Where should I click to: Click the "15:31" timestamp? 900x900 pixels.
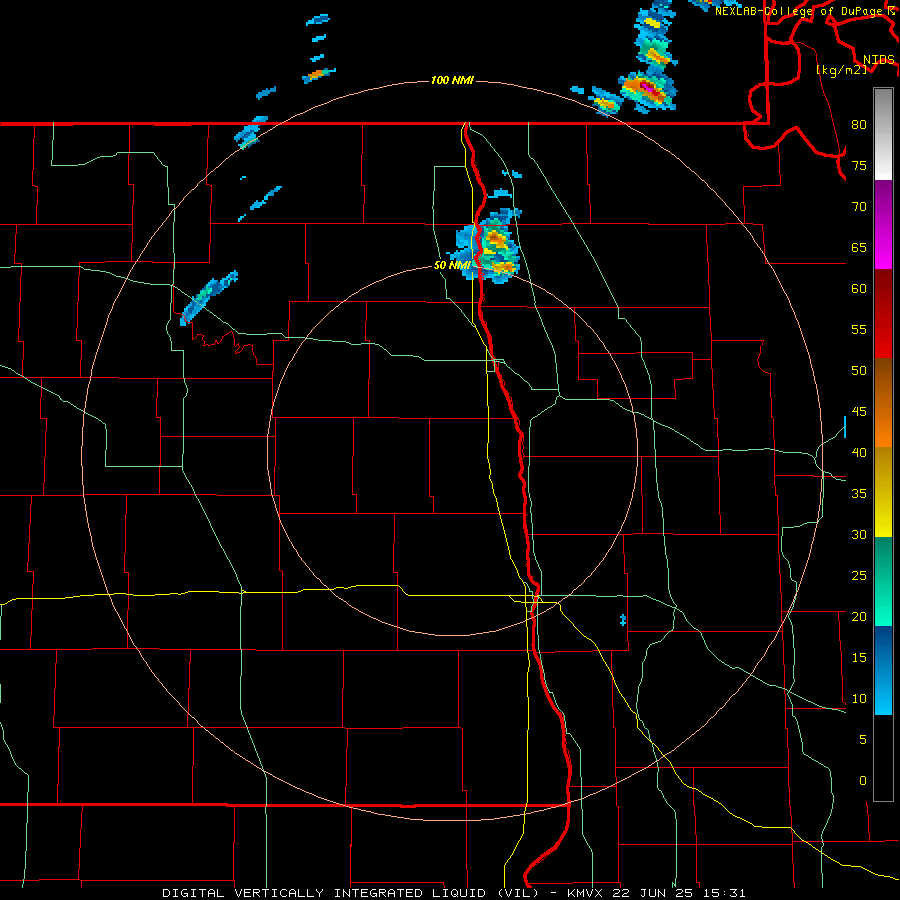pos(723,893)
